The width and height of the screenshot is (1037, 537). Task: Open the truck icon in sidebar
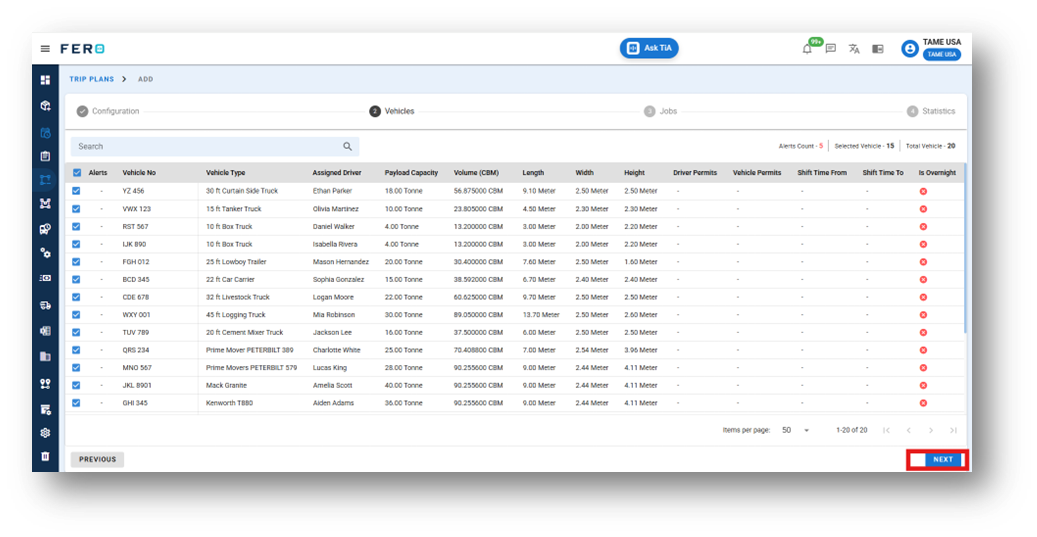coord(45,305)
